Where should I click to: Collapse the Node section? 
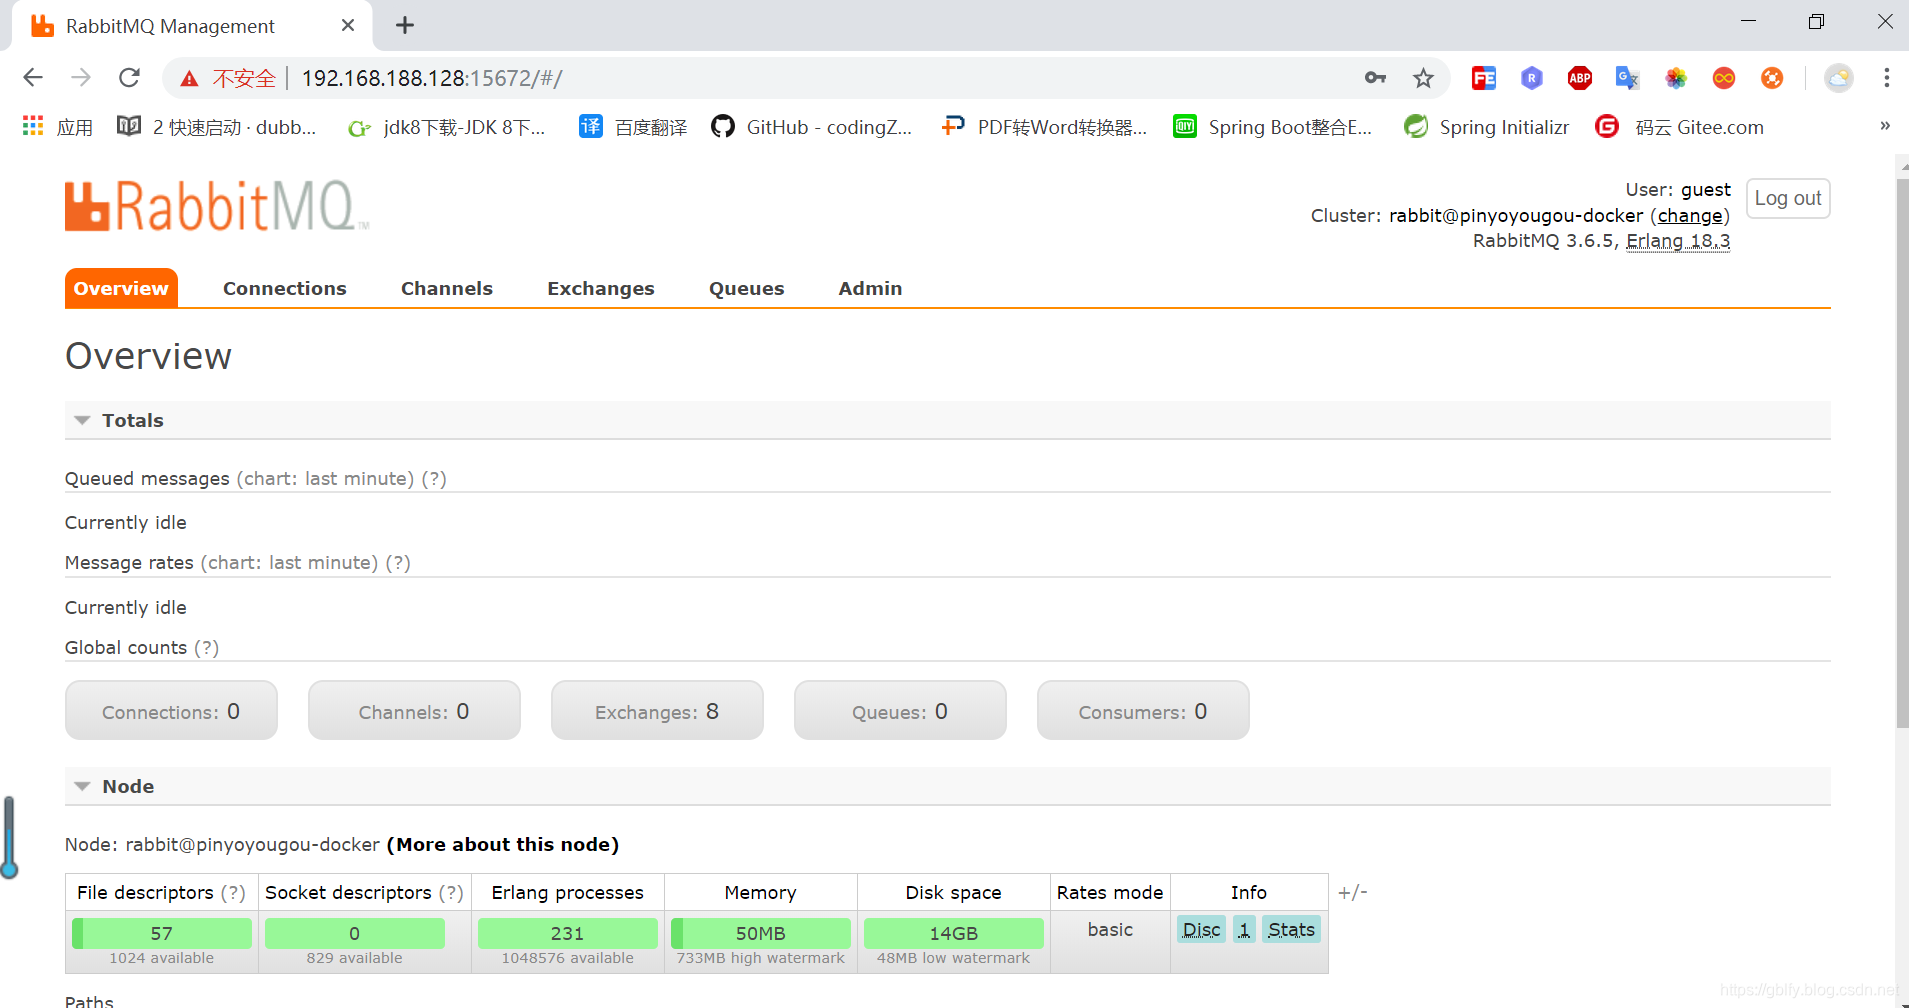pyautogui.click(x=128, y=786)
